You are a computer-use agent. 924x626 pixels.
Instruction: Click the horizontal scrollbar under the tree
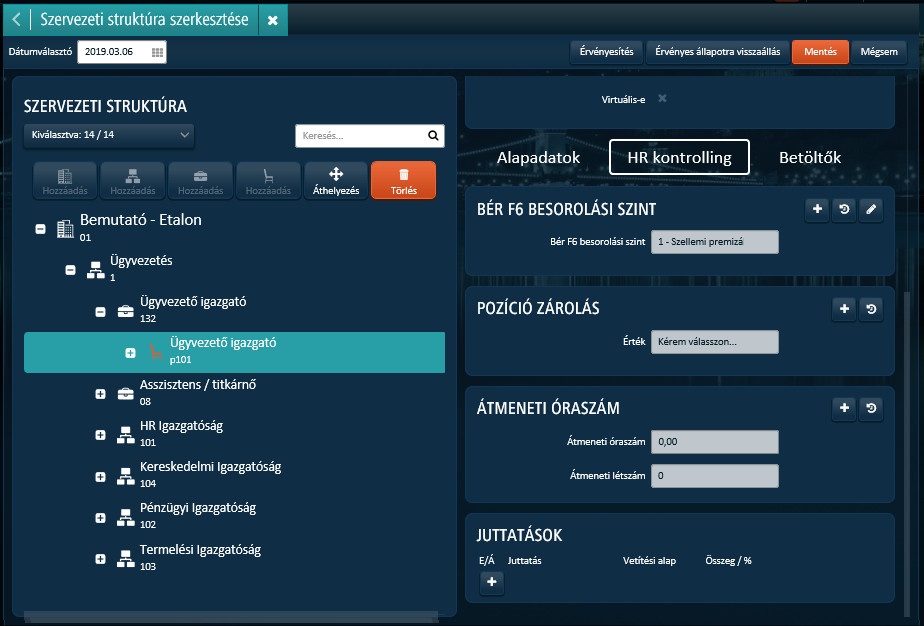pyautogui.click(x=231, y=617)
